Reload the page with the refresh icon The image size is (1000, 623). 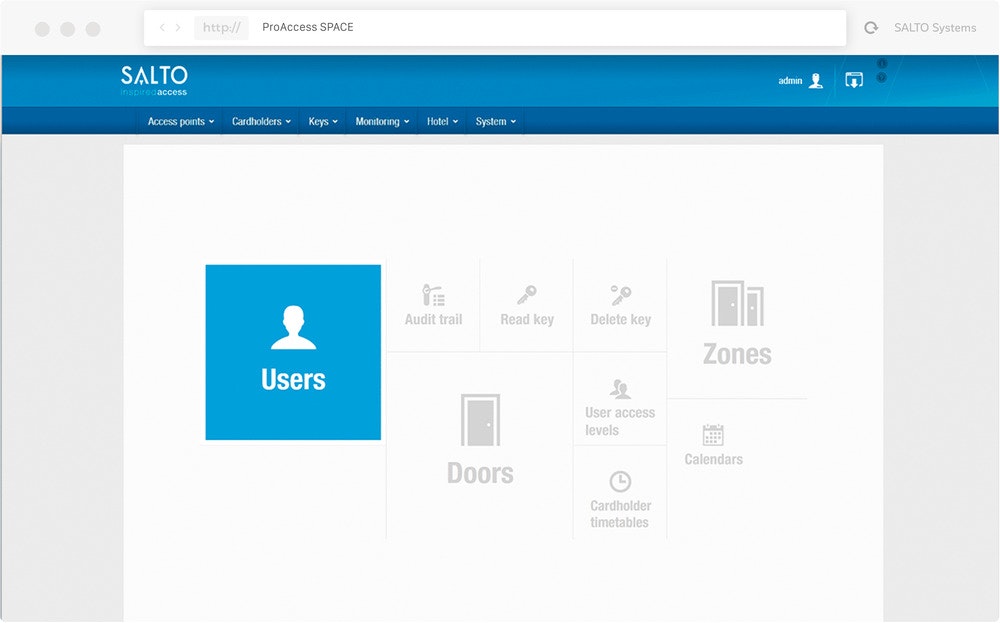tap(871, 28)
